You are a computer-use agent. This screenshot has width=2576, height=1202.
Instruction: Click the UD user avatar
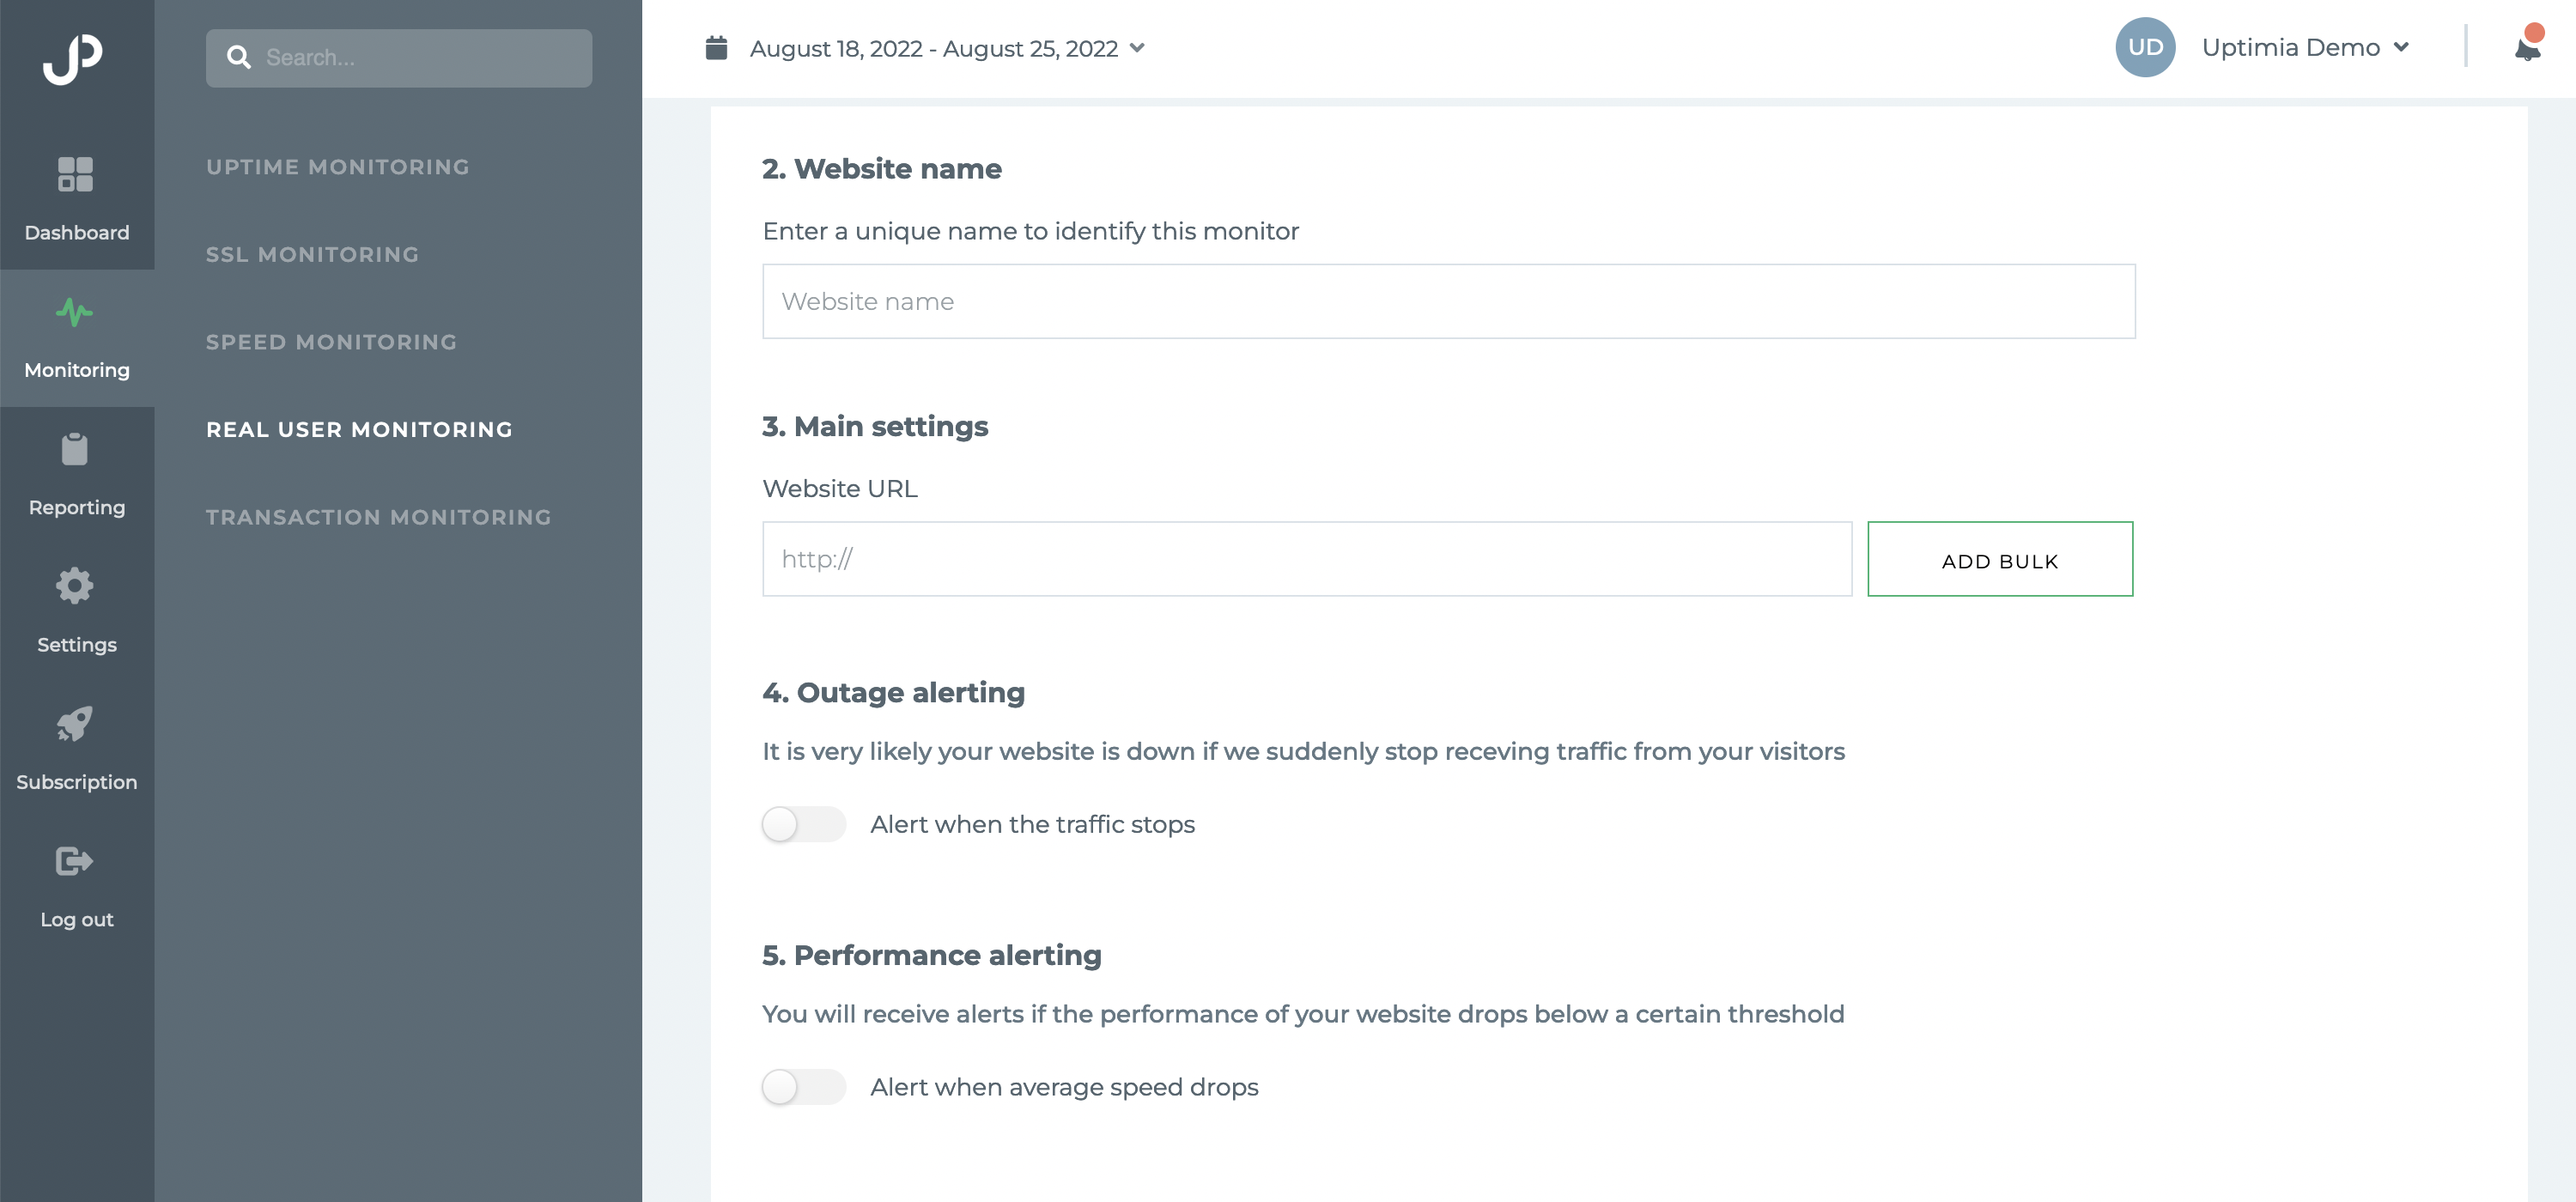click(x=2145, y=47)
